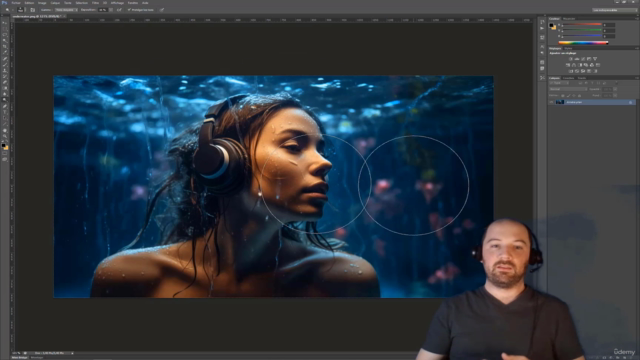Add a Vibrance adjustment from Réglages panel
This screenshot has width=640, height=360.
(x=595, y=59)
